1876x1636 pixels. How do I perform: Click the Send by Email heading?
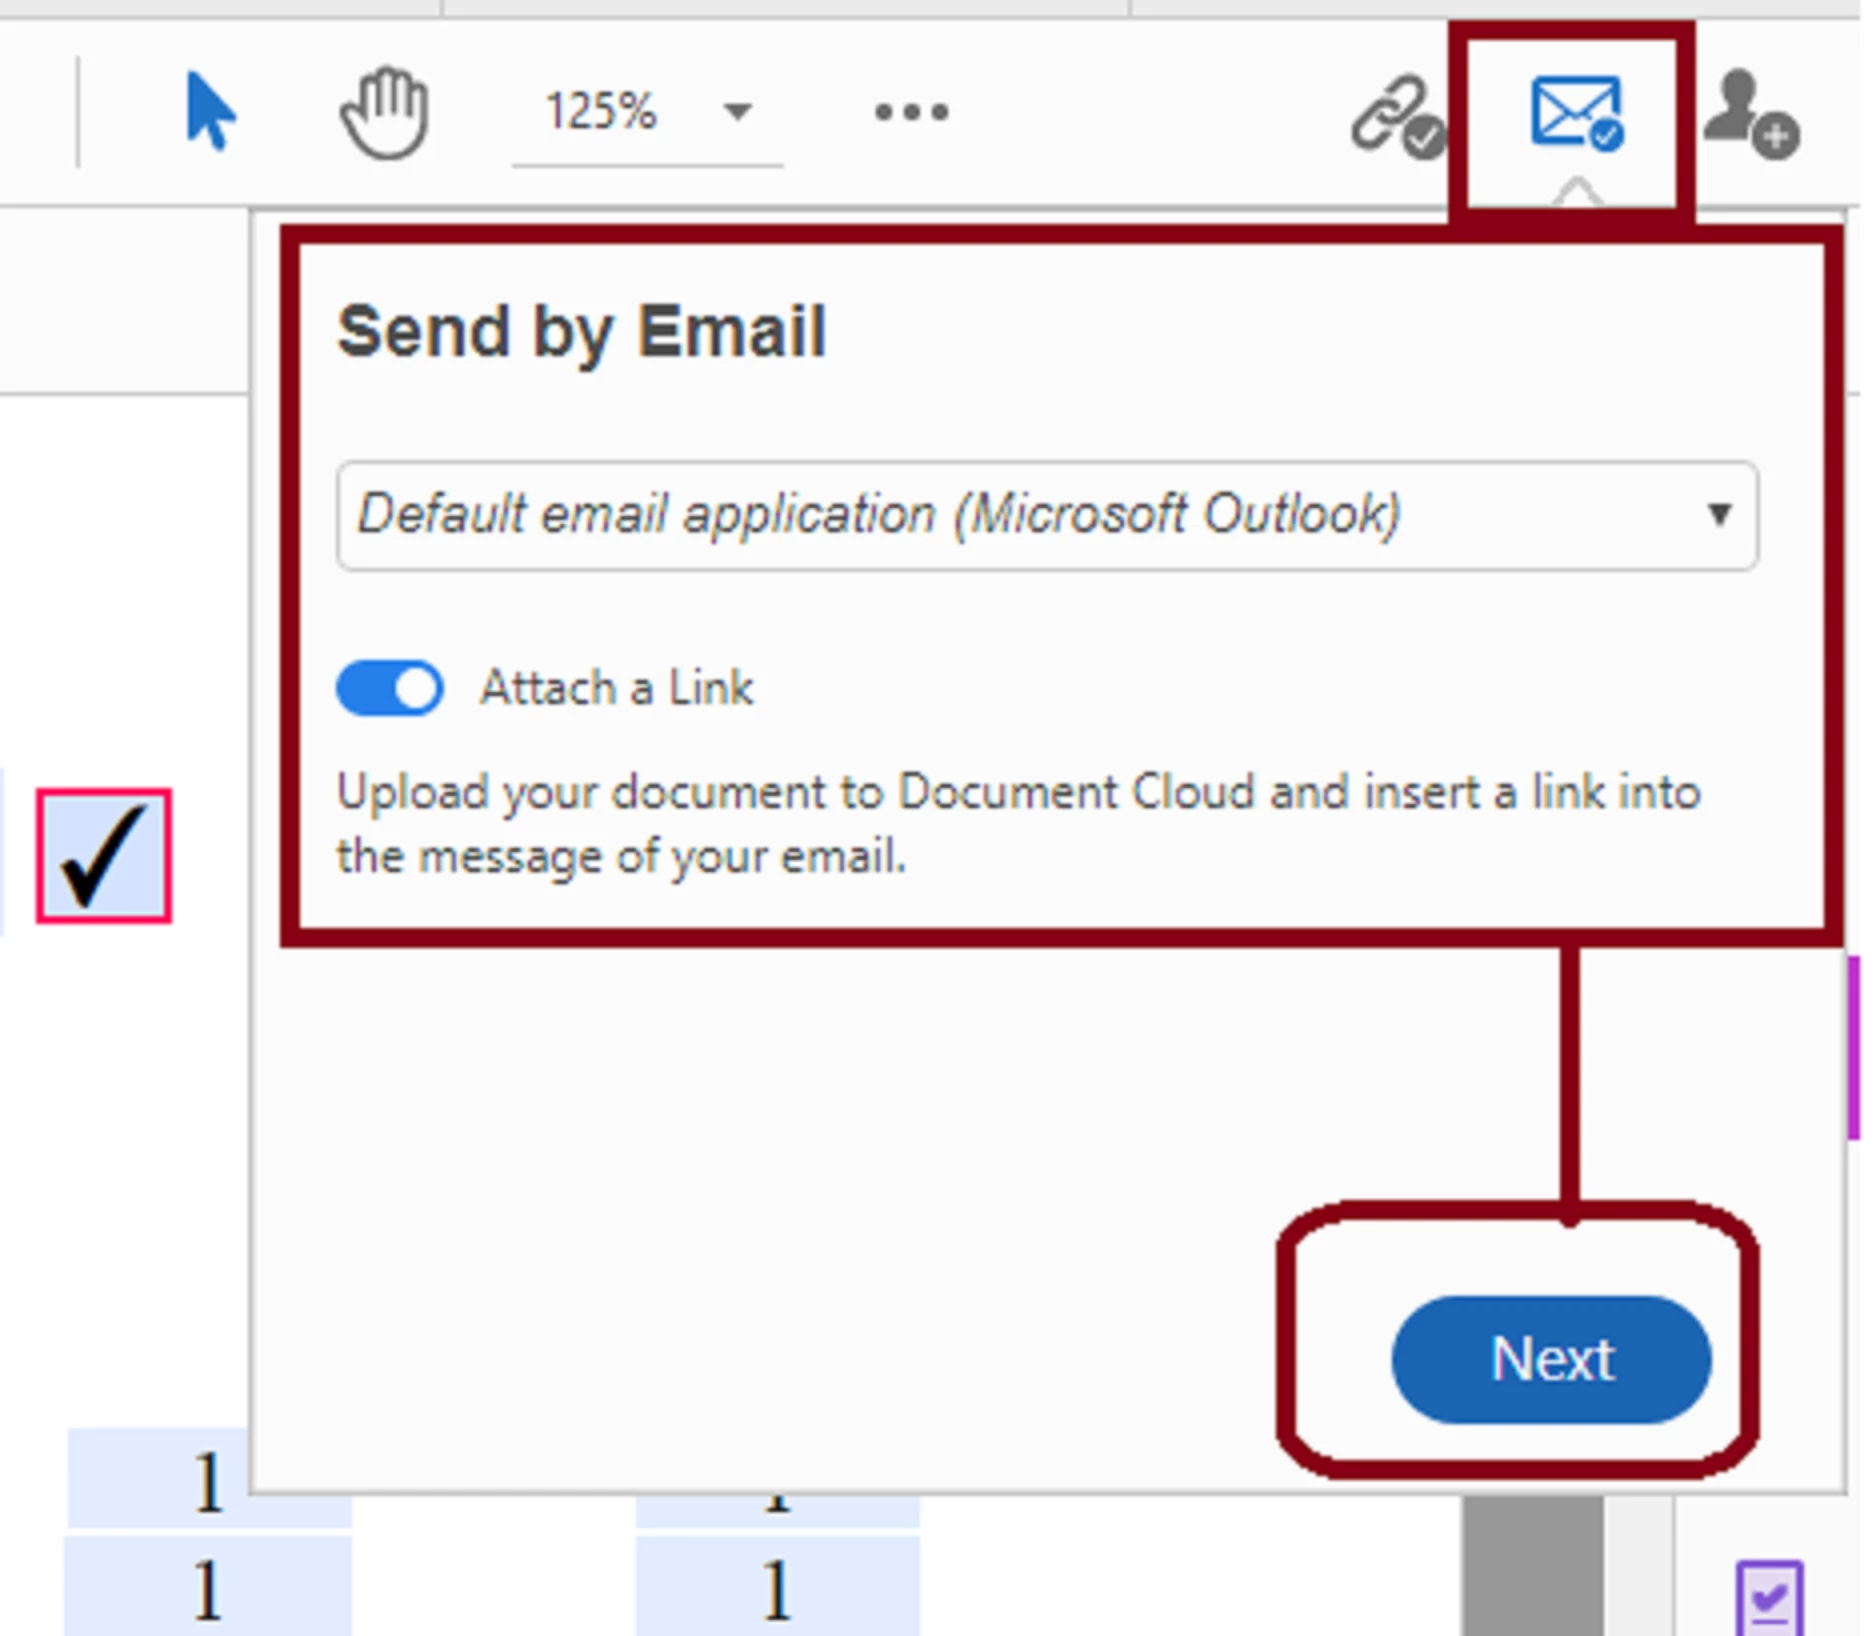[582, 331]
